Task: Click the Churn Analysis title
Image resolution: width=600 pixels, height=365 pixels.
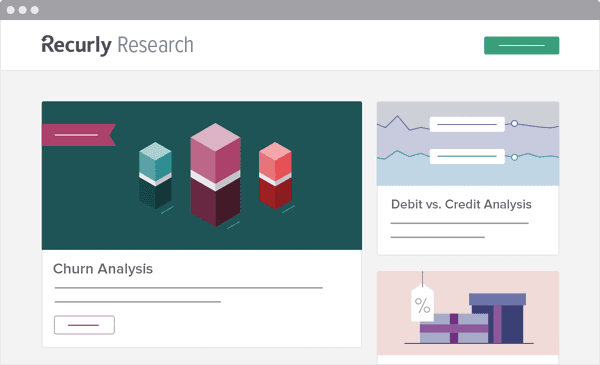Action: pyautogui.click(x=103, y=269)
